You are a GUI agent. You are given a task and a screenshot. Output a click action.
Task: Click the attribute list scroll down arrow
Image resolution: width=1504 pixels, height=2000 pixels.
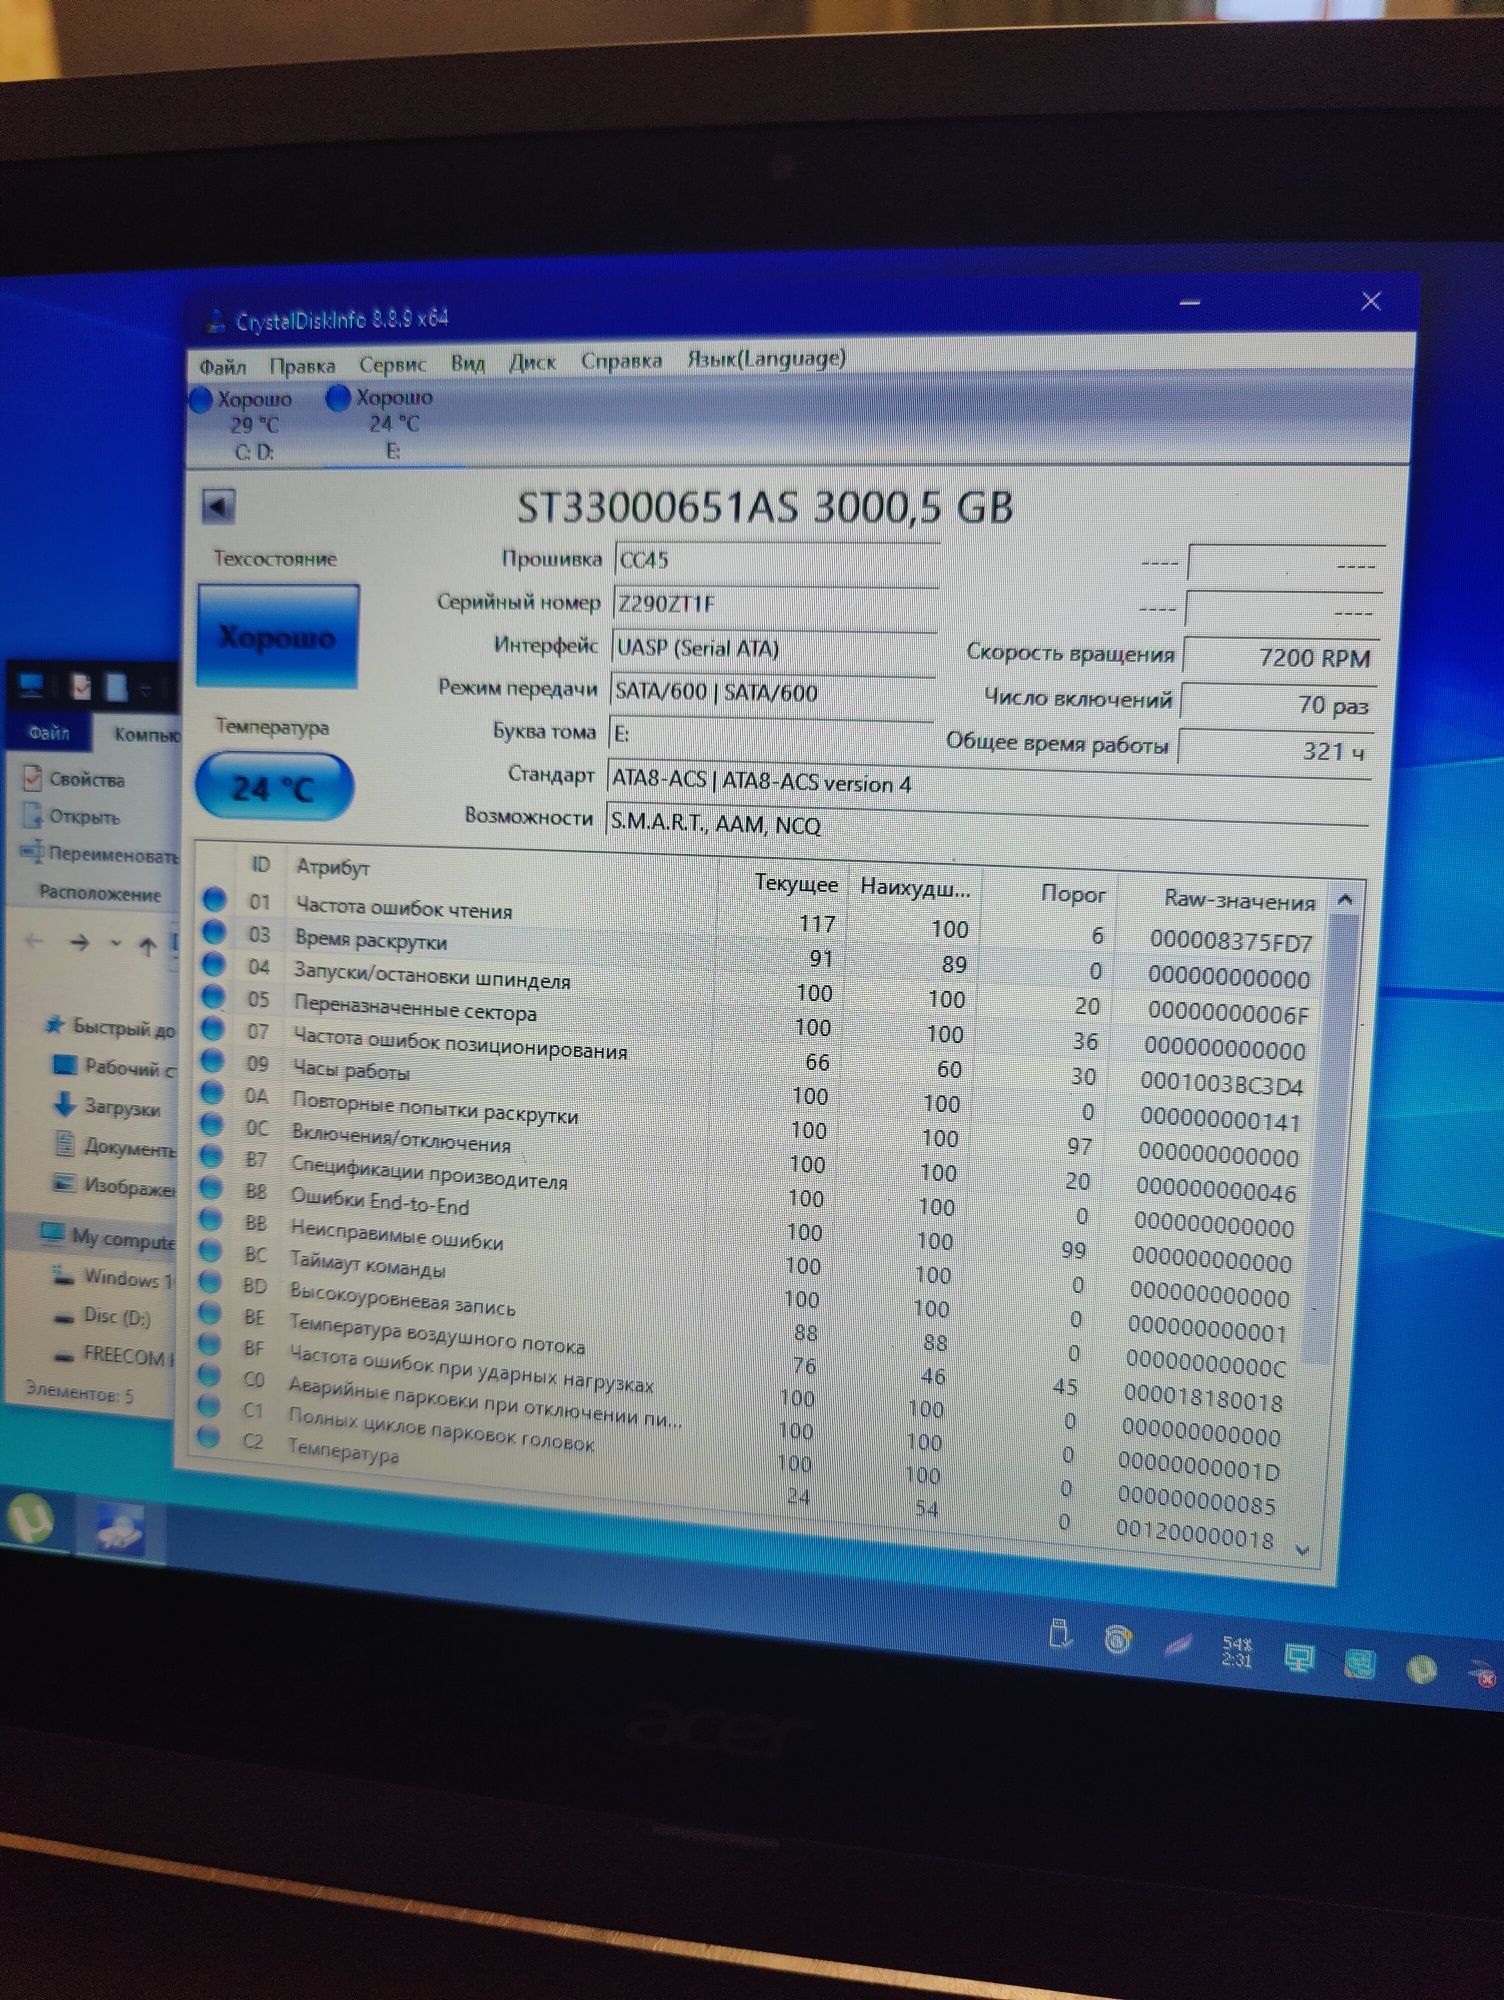(1302, 1550)
